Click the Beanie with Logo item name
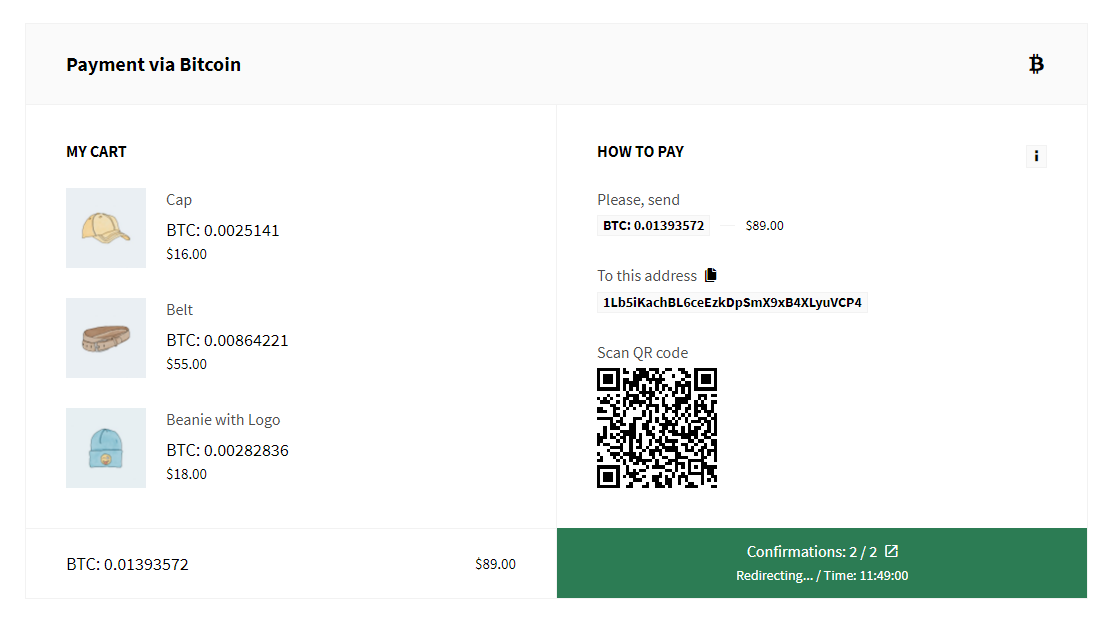Viewport: 1112px width, 622px height. click(x=223, y=420)
